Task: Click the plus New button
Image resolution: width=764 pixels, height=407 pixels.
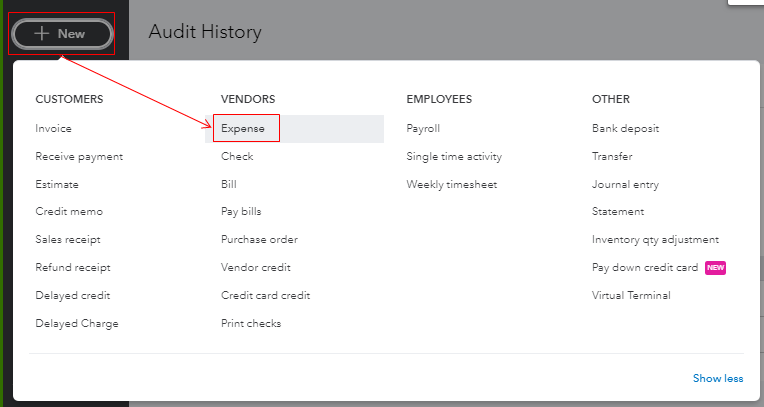Action: coord(62,34)
